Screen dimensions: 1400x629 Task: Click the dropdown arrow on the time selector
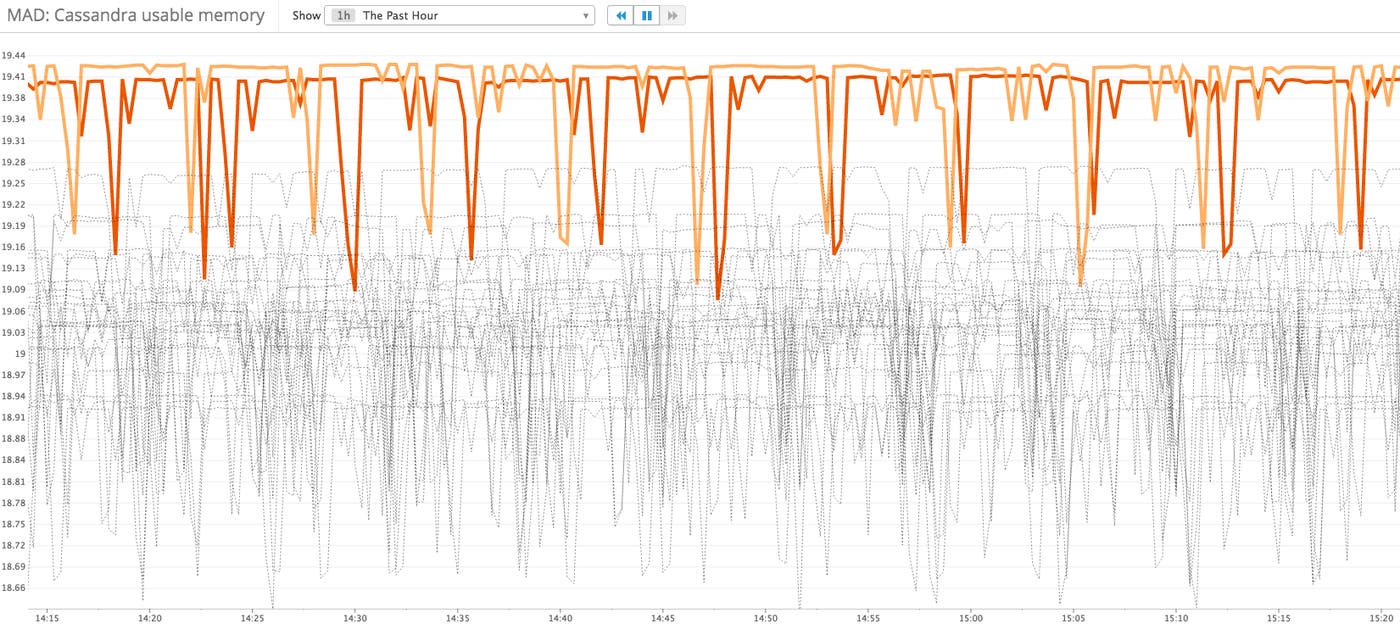(x=584, y=15)
